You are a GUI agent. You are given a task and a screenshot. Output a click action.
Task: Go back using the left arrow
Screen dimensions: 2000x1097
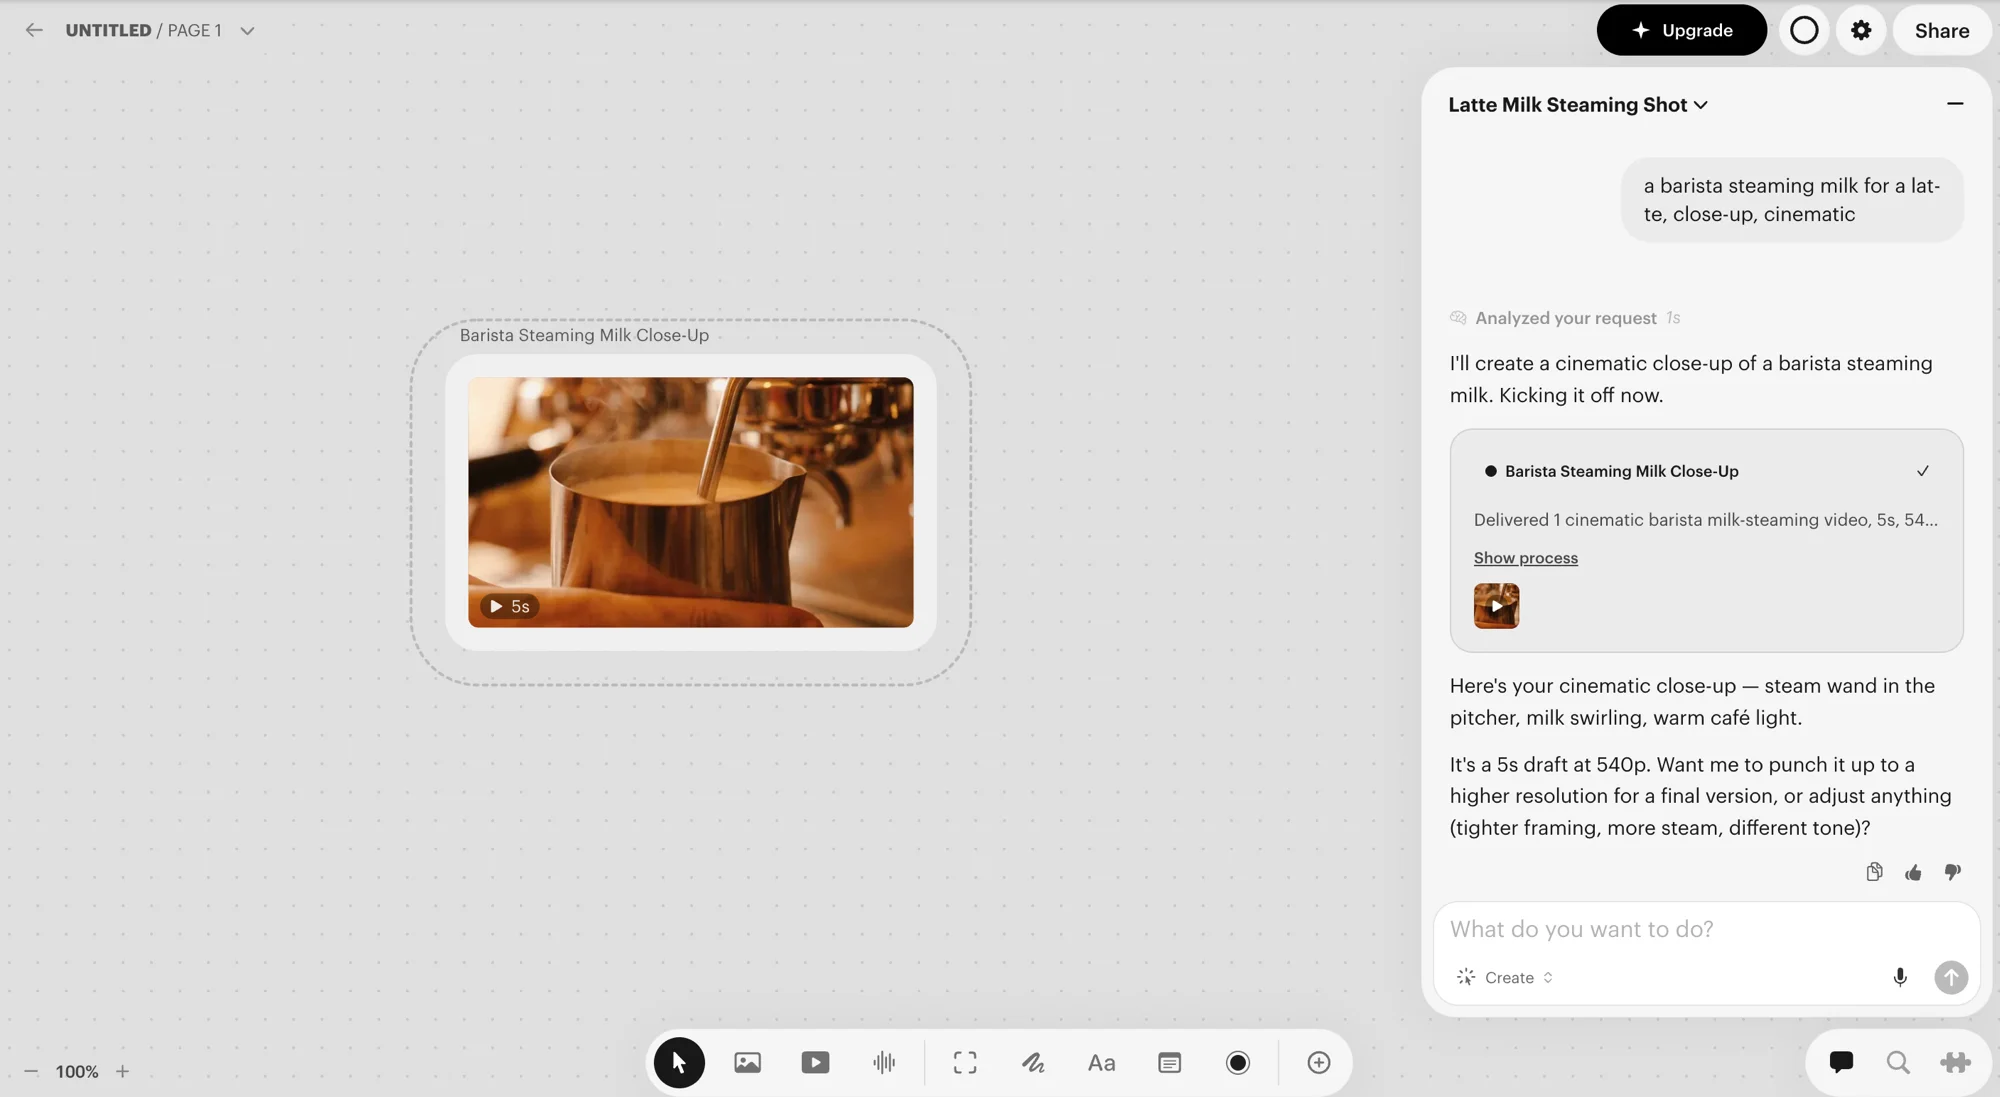pyautogui.click(x=34, y=30)
